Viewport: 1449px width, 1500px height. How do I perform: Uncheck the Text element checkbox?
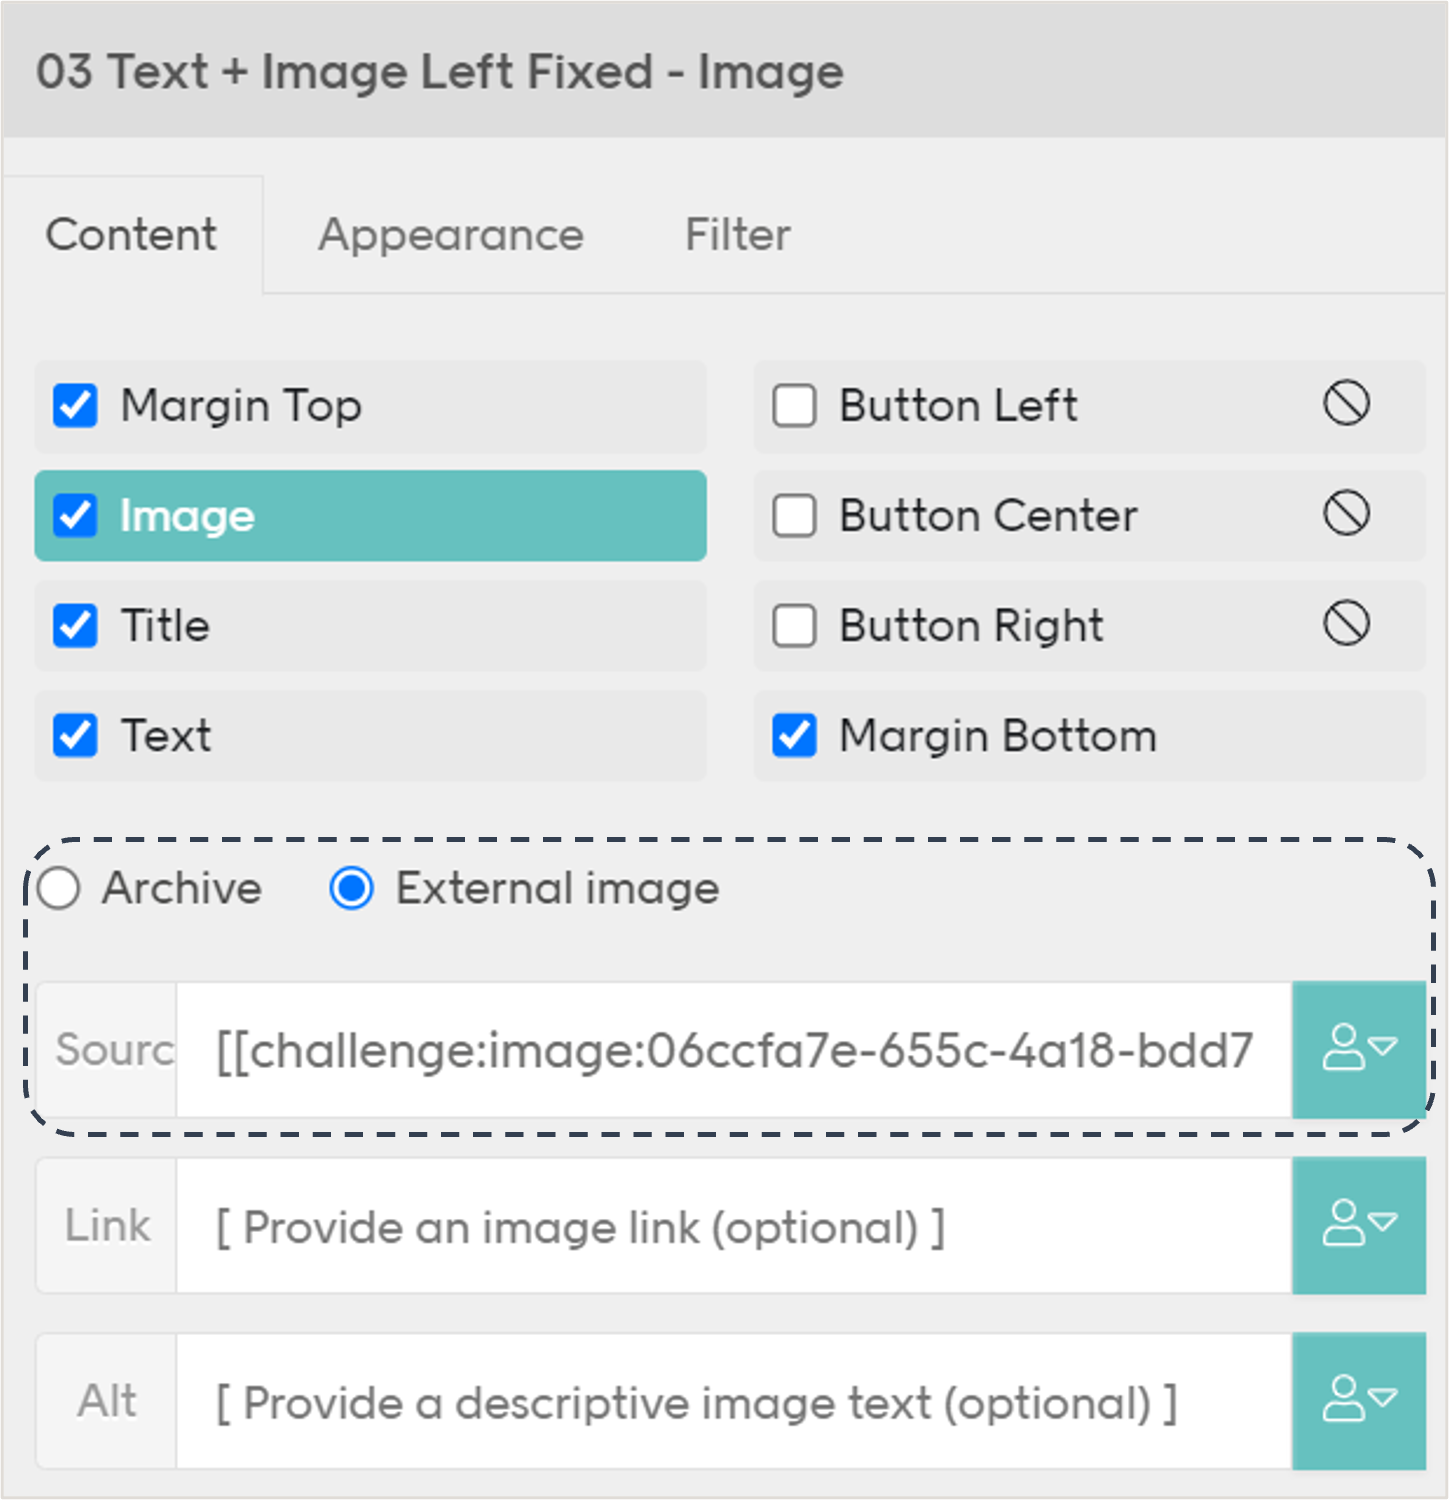click(75, 736)
